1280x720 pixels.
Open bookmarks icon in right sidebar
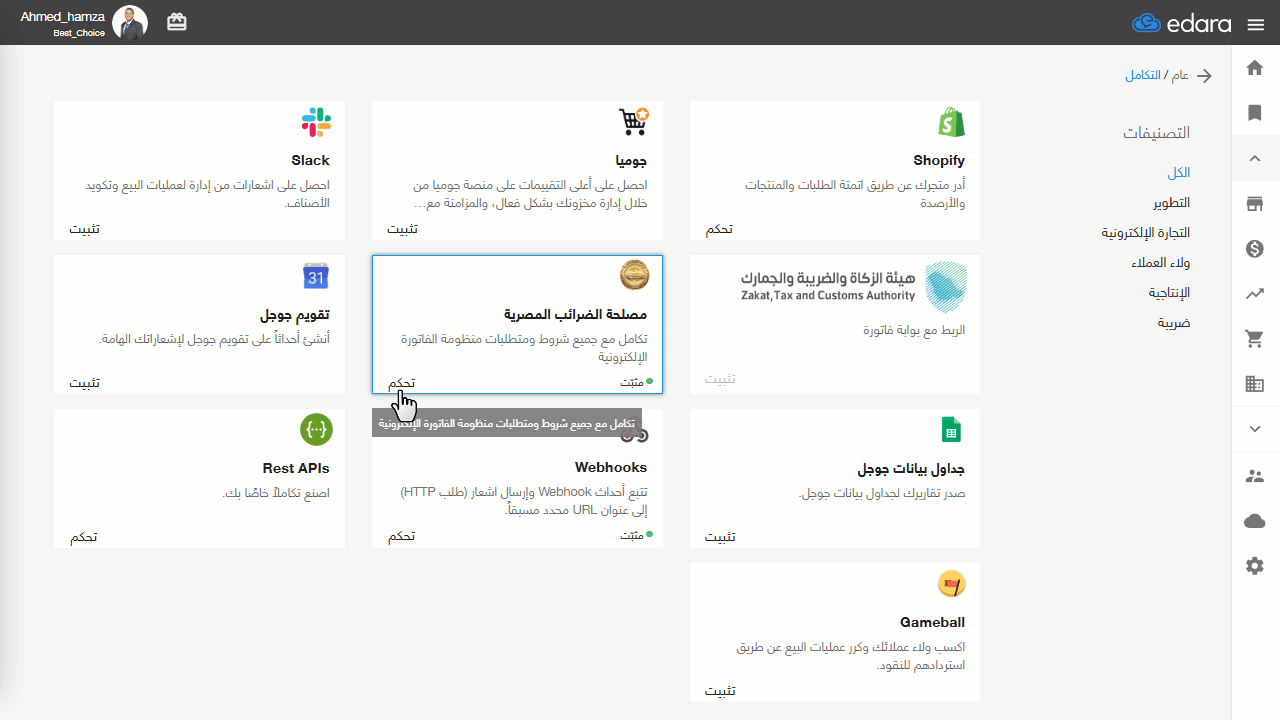tap(1255, 113)
